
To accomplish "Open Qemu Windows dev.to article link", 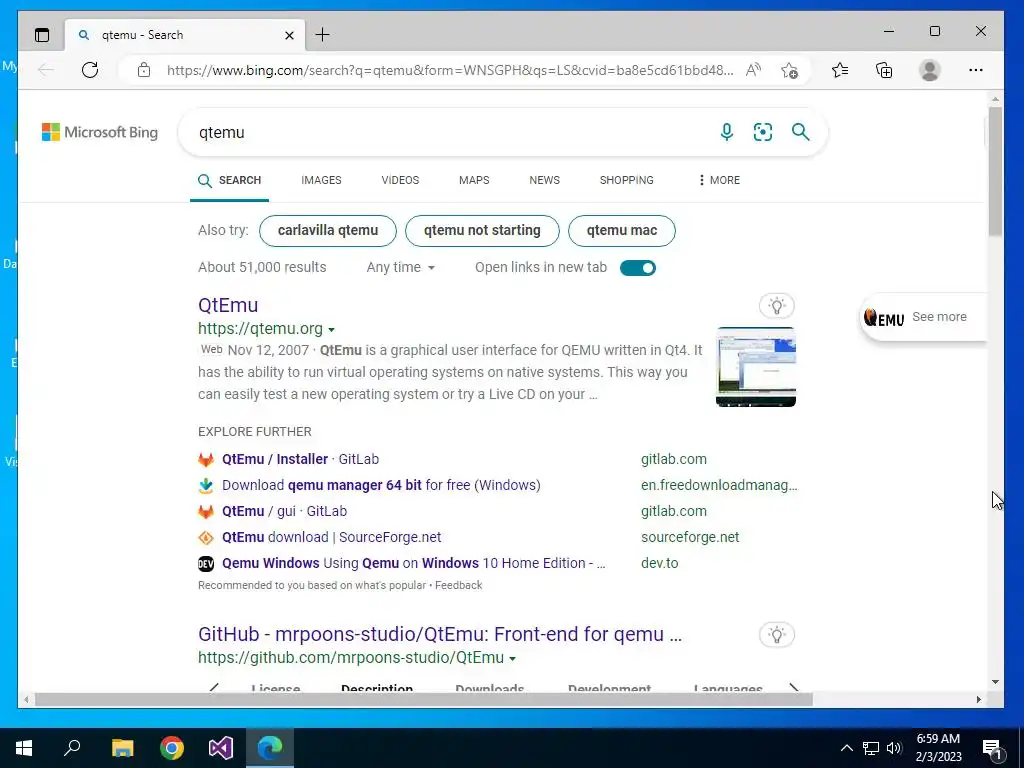I will coord(413,563).
